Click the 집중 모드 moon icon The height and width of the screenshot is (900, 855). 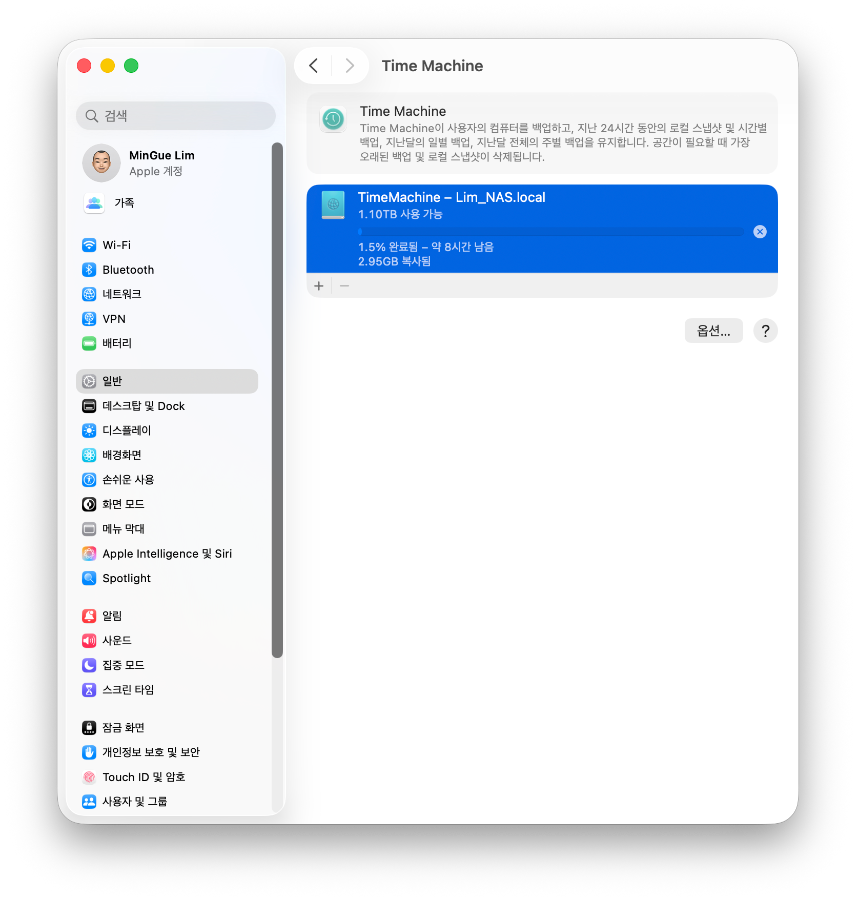point(89,665)
